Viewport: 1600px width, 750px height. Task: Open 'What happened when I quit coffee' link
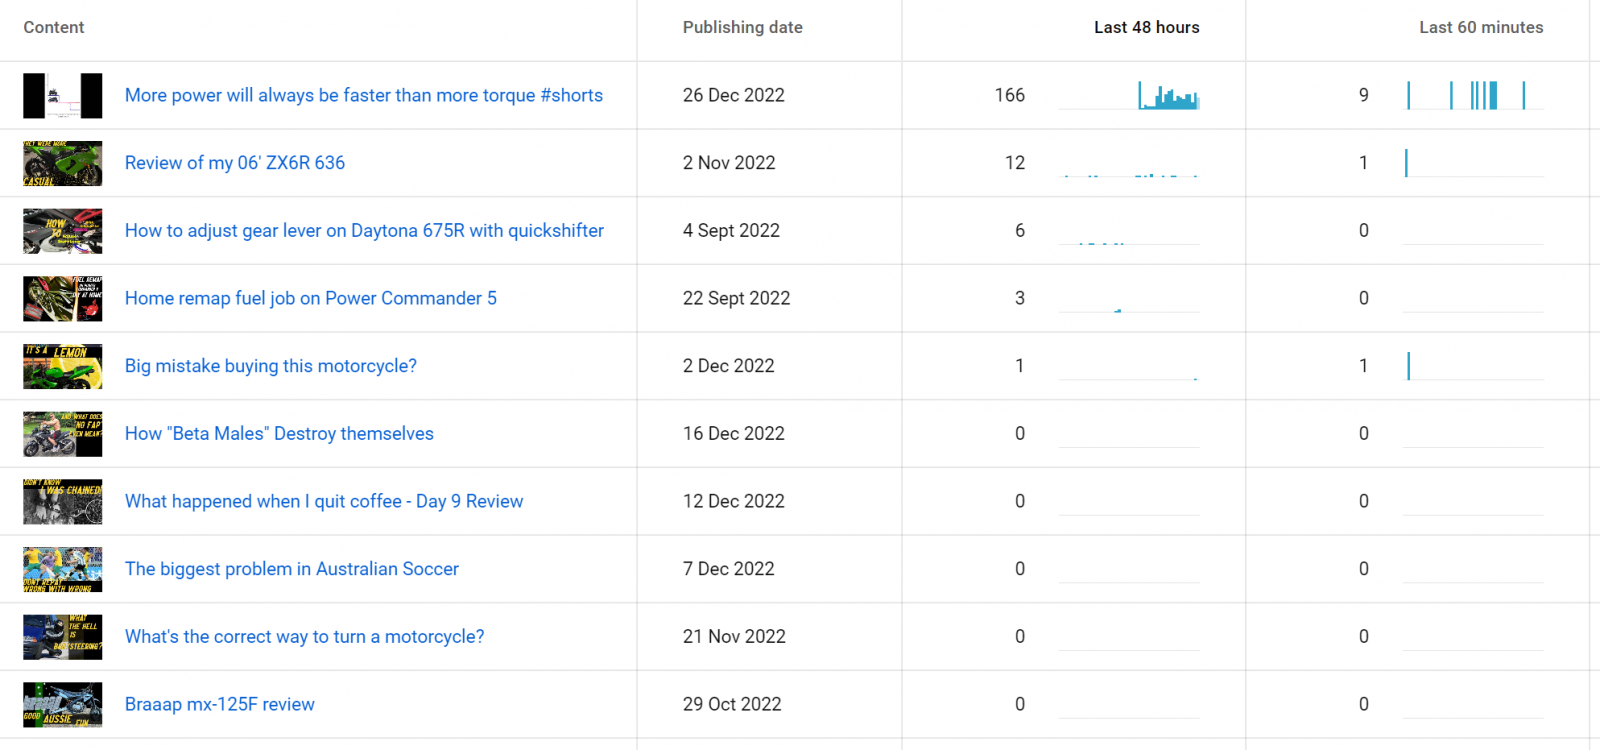pyautogui.click(x=323, y=501)
